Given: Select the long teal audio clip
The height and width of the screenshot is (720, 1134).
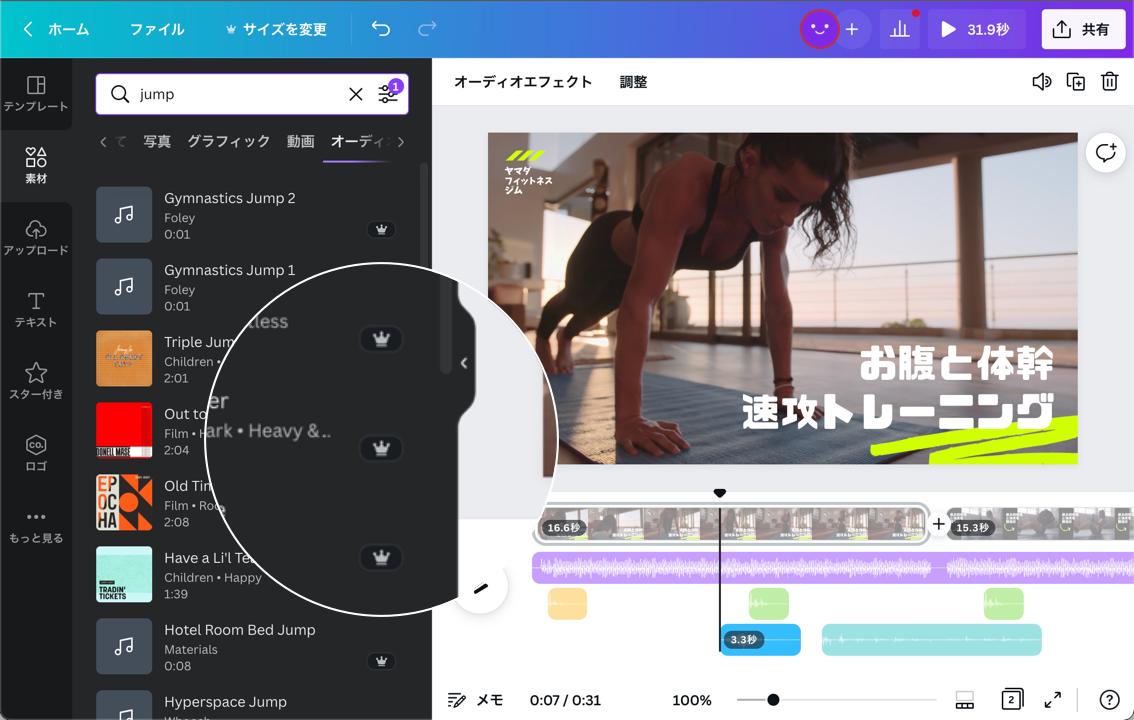Looking at the screenshot, I should (932, 640).
